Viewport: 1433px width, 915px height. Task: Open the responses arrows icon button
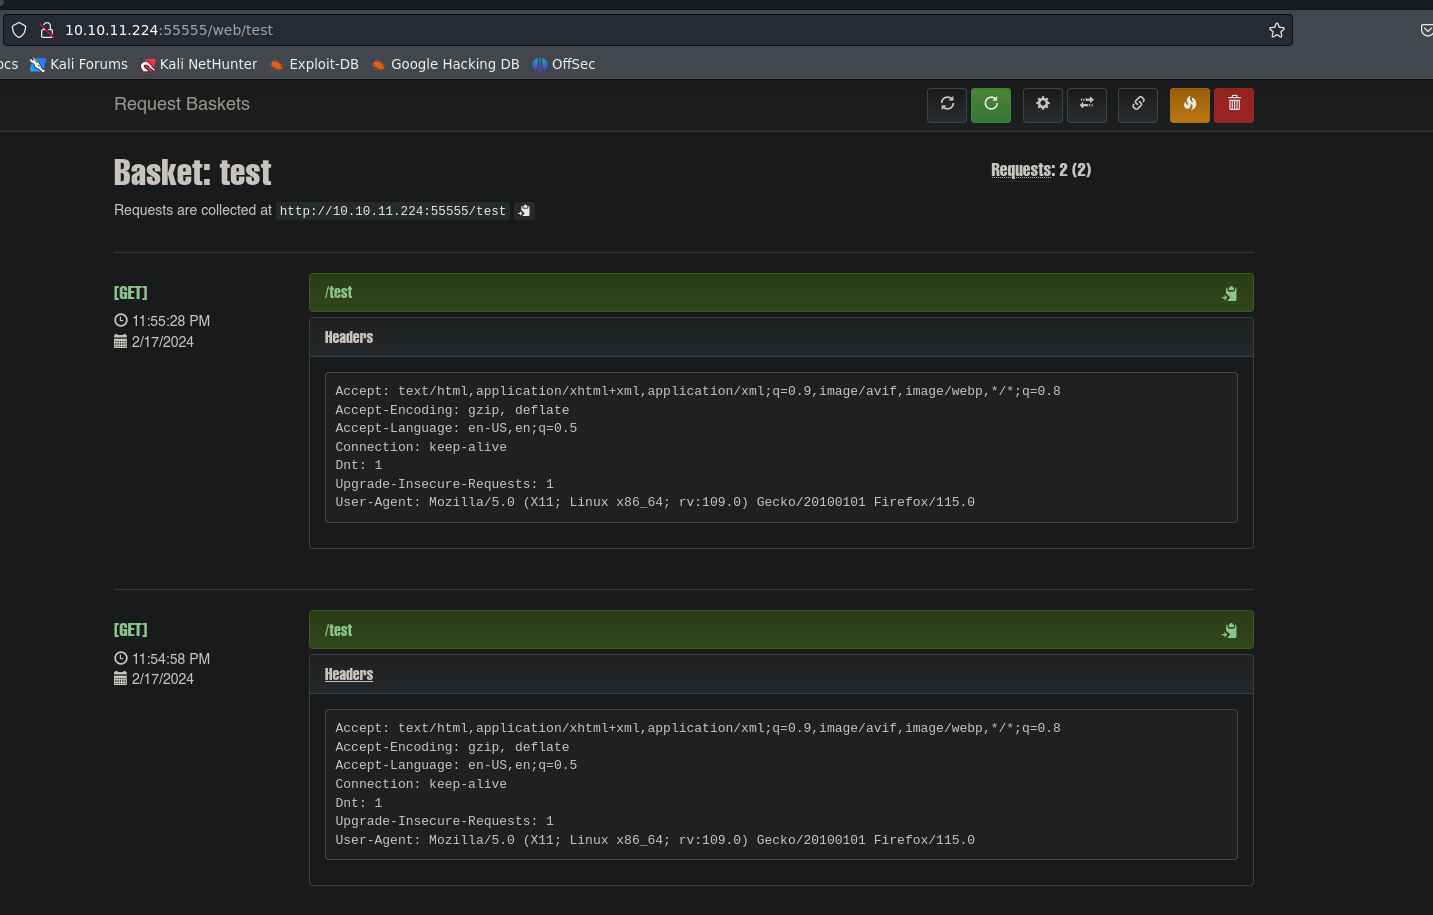(x=1087, y=104)
